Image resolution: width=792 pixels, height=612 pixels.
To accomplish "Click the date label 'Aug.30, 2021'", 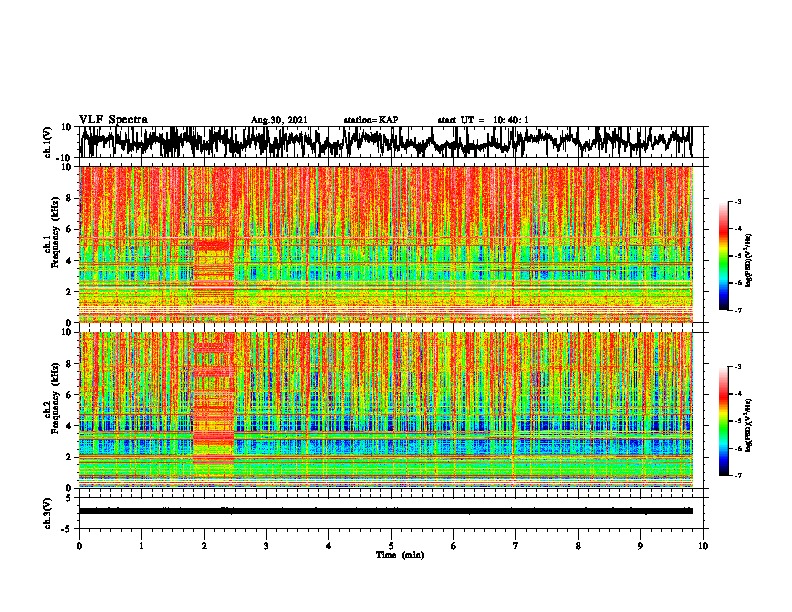I will 279,120.
